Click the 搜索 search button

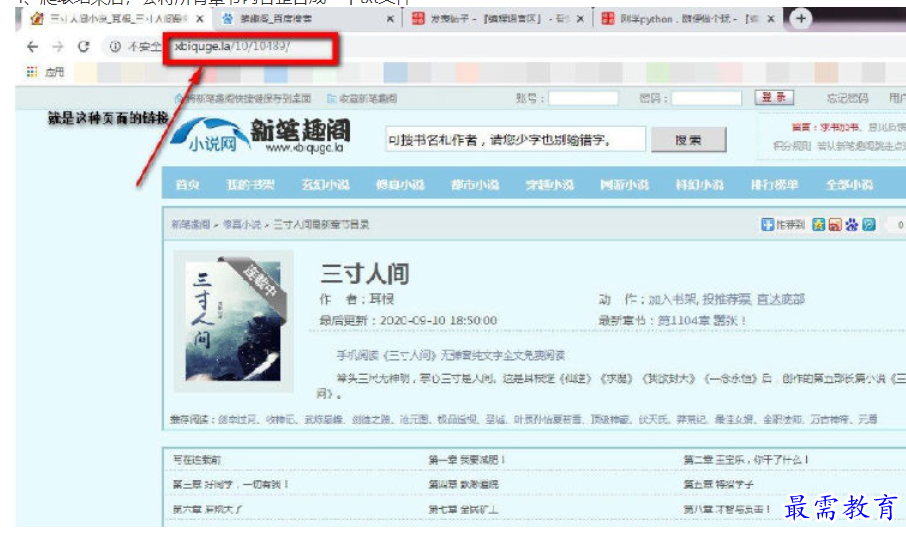pyautogui.click(x=688, y=140)
